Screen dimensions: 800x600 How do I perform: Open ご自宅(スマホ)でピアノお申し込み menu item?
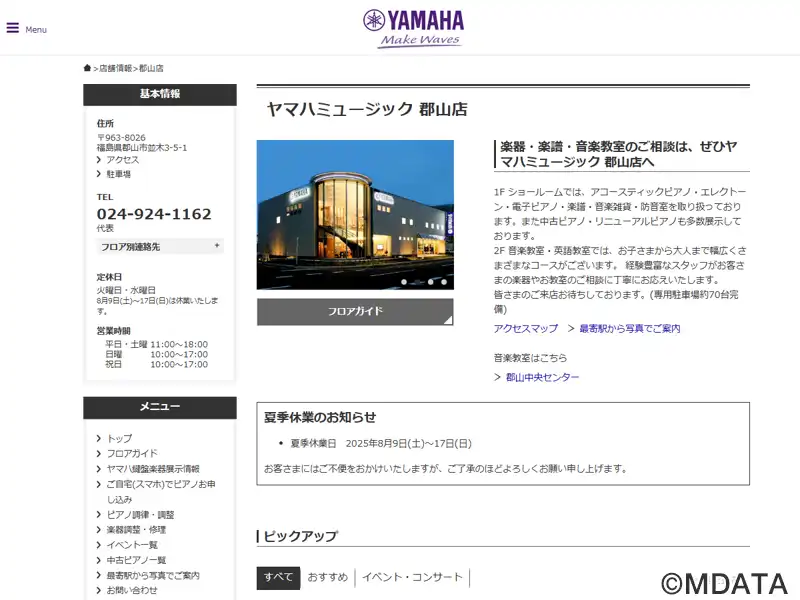click(161, 491)
